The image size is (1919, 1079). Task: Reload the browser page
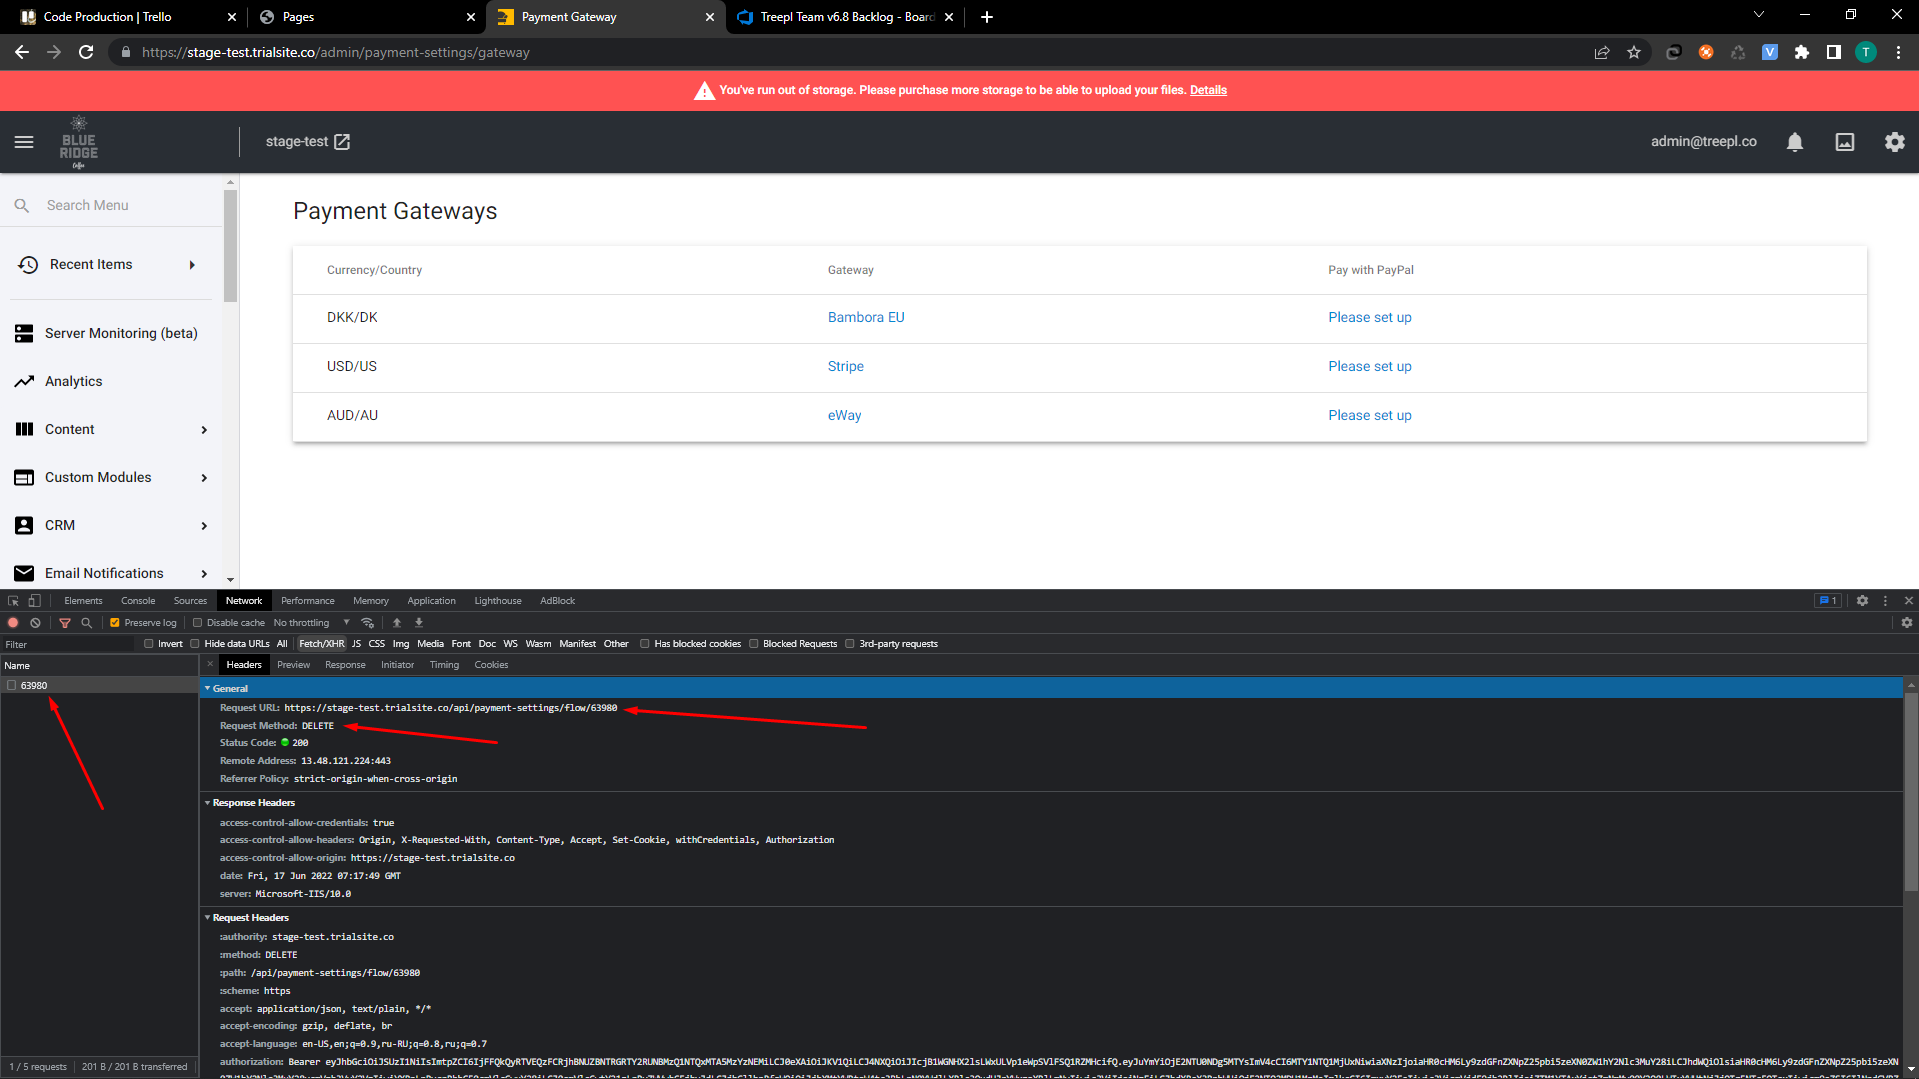86,52
